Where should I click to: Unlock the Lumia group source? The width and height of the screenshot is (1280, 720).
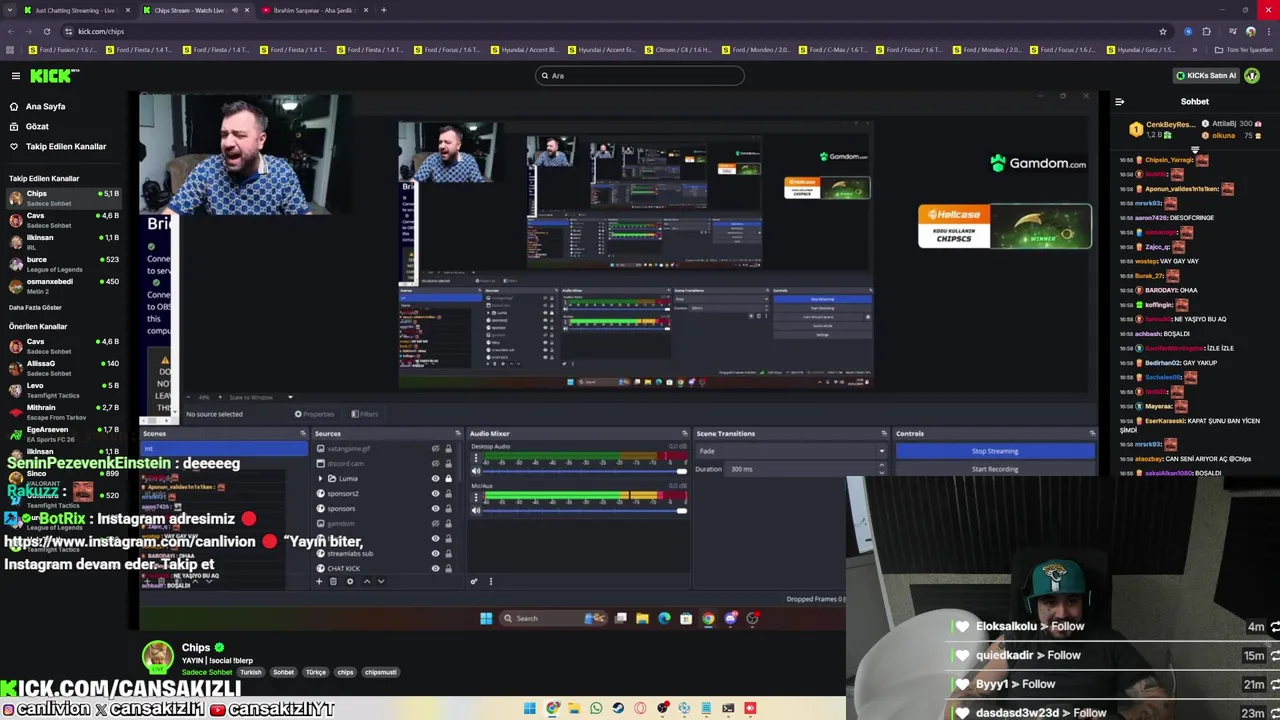[448, 479]
